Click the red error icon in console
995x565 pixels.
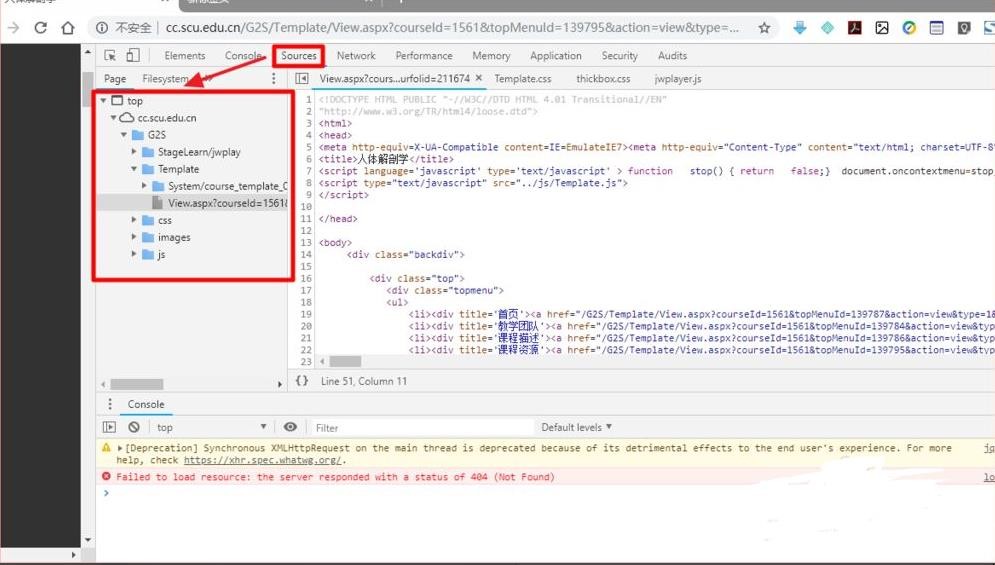pyautogui.click(x=106, y=476)
